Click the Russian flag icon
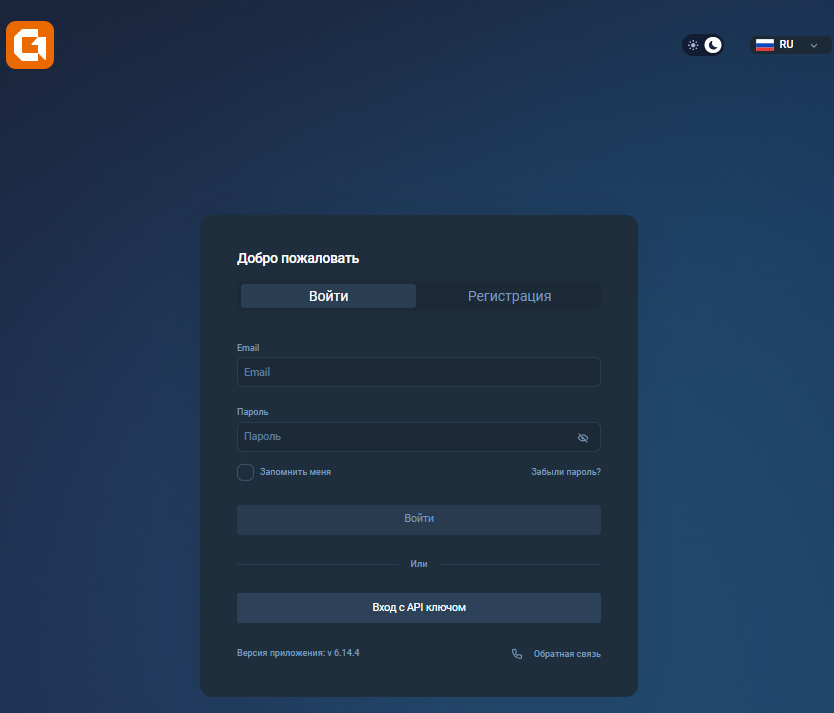 click(765, 45)
